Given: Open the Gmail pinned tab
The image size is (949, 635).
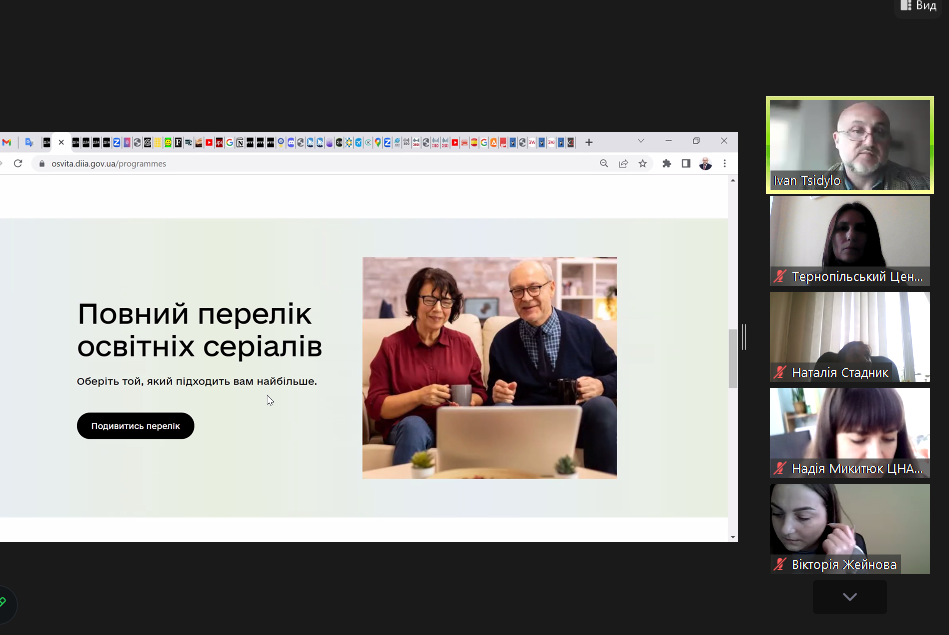Looking at the screenshot, I should (x=7, y=142).
